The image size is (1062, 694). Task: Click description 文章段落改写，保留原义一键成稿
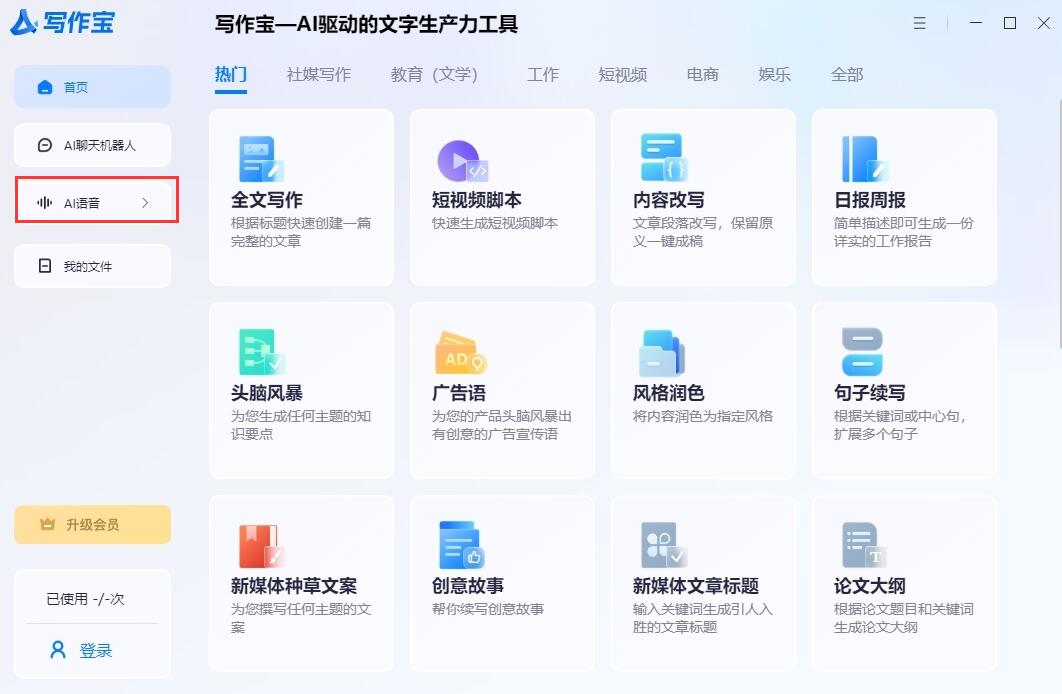tap(703, 232)
